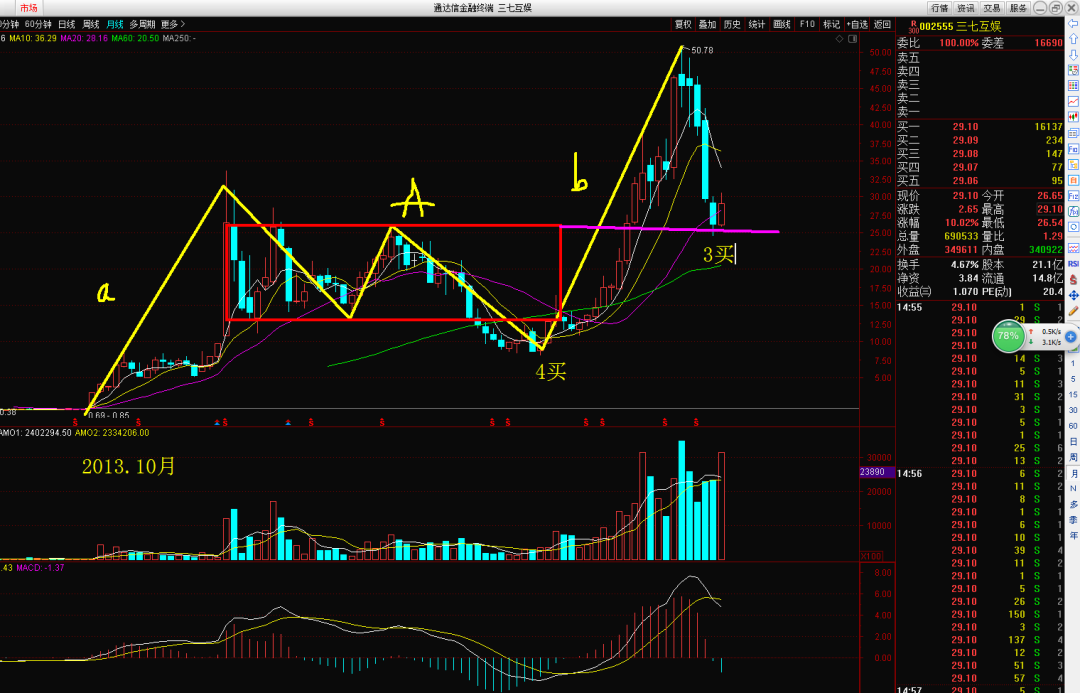The height and width of the screenshot is (693, 1080).
Task: Open the RSI indicator icon
Action: pyautogui.click(x=1073, y=264)
